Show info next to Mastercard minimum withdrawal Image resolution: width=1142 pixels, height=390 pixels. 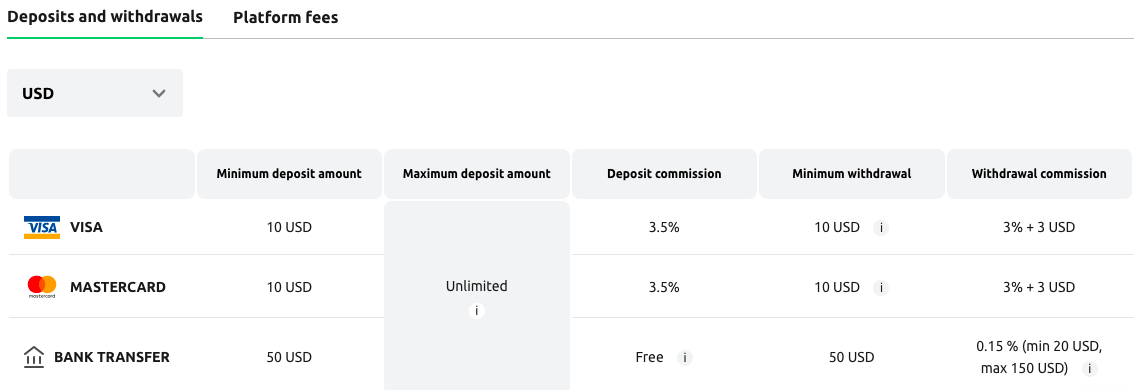(x=881, y=287)
